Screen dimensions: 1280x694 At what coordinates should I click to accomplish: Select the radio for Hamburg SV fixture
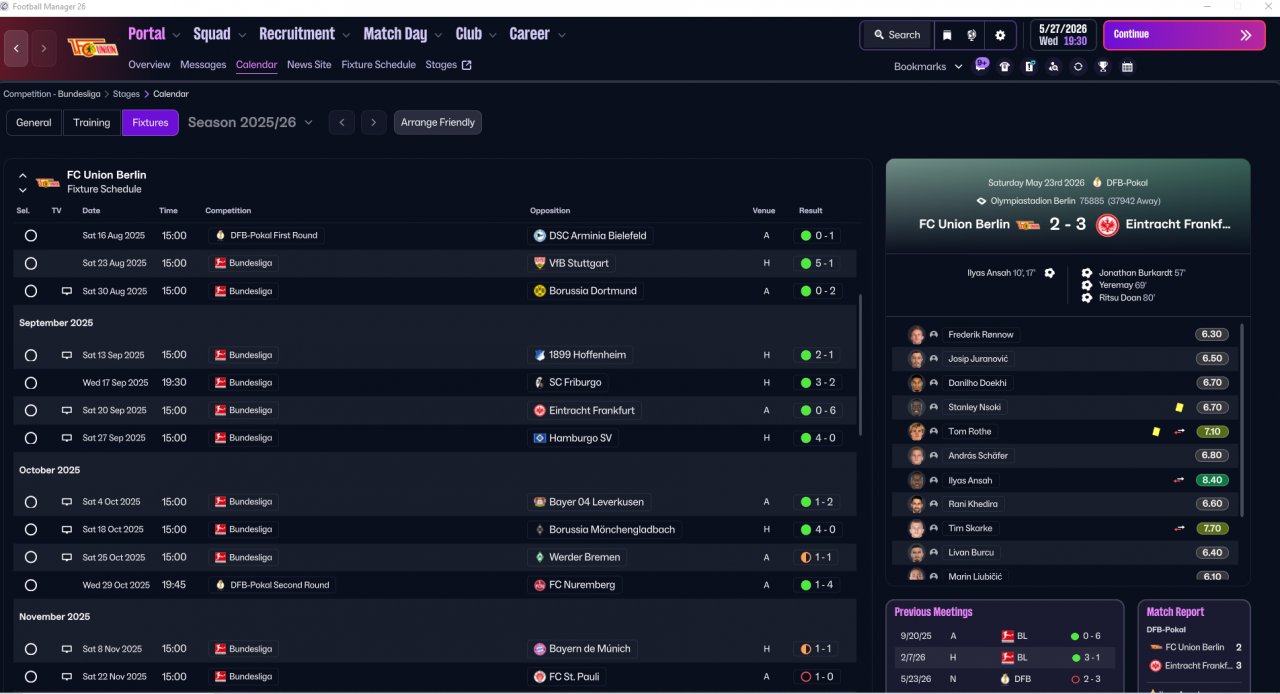pos(31,438)
